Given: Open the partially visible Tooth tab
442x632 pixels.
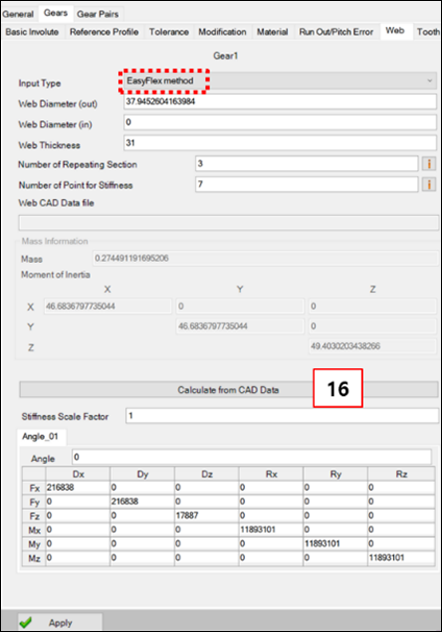Looking at the screenshot, I should (428, 32).
